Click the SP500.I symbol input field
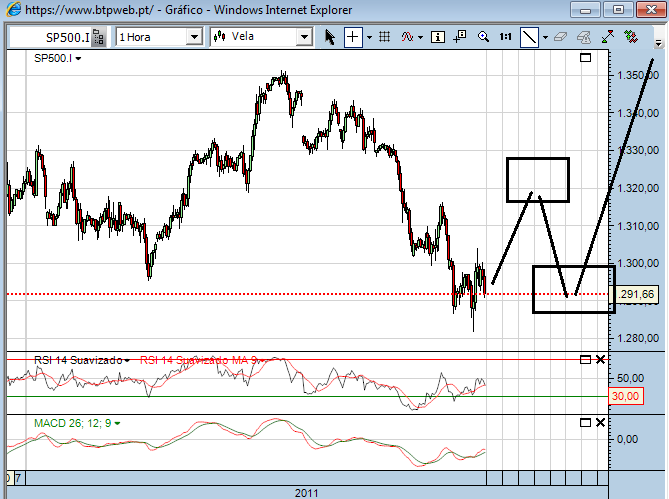Screen dimensions: 669x499 (50, 37)
